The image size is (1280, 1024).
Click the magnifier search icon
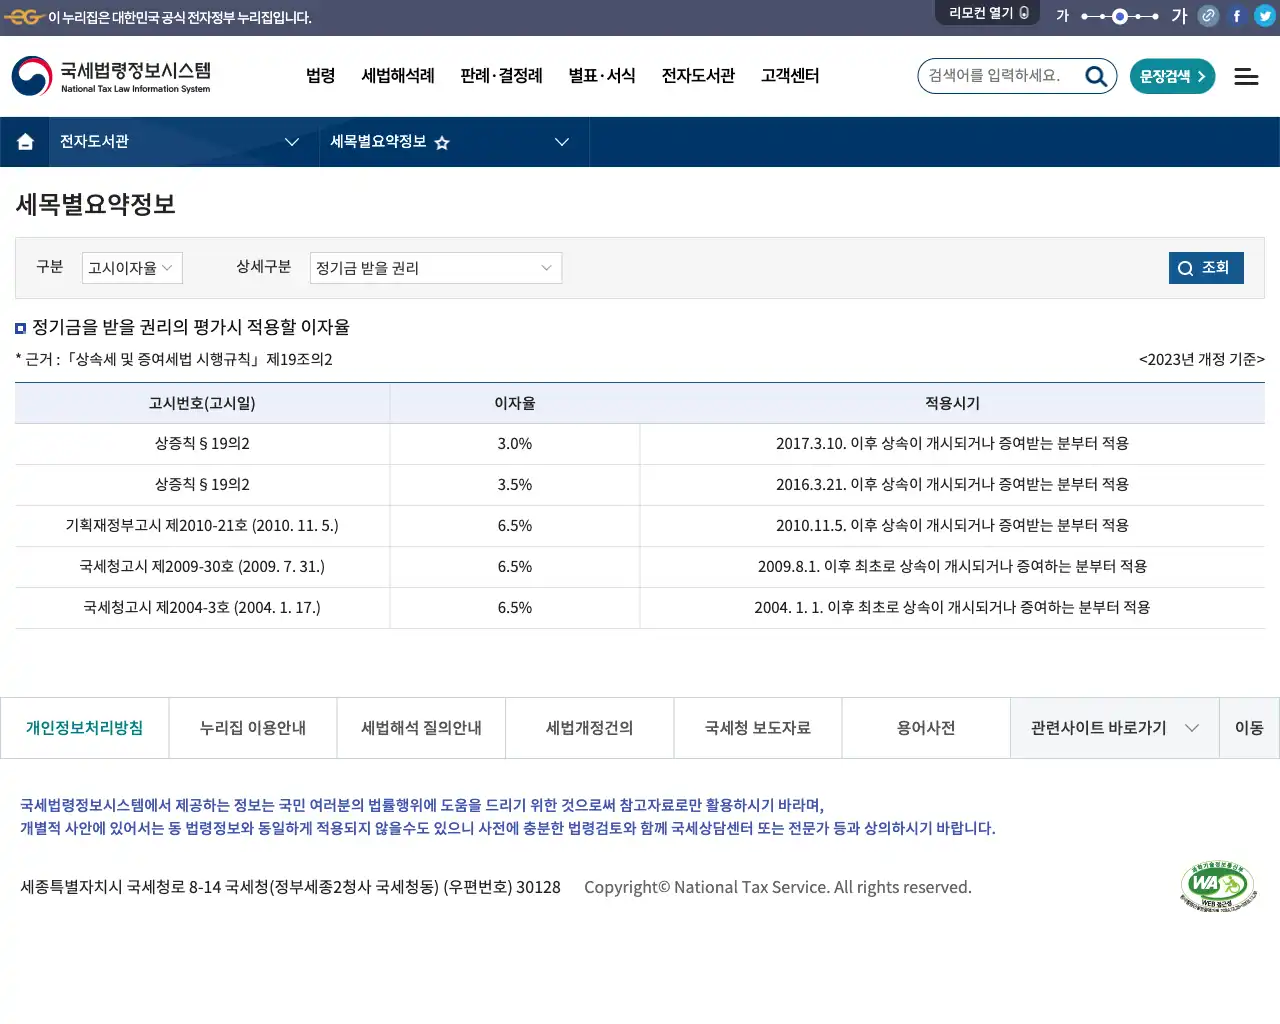coord(1096,76)
